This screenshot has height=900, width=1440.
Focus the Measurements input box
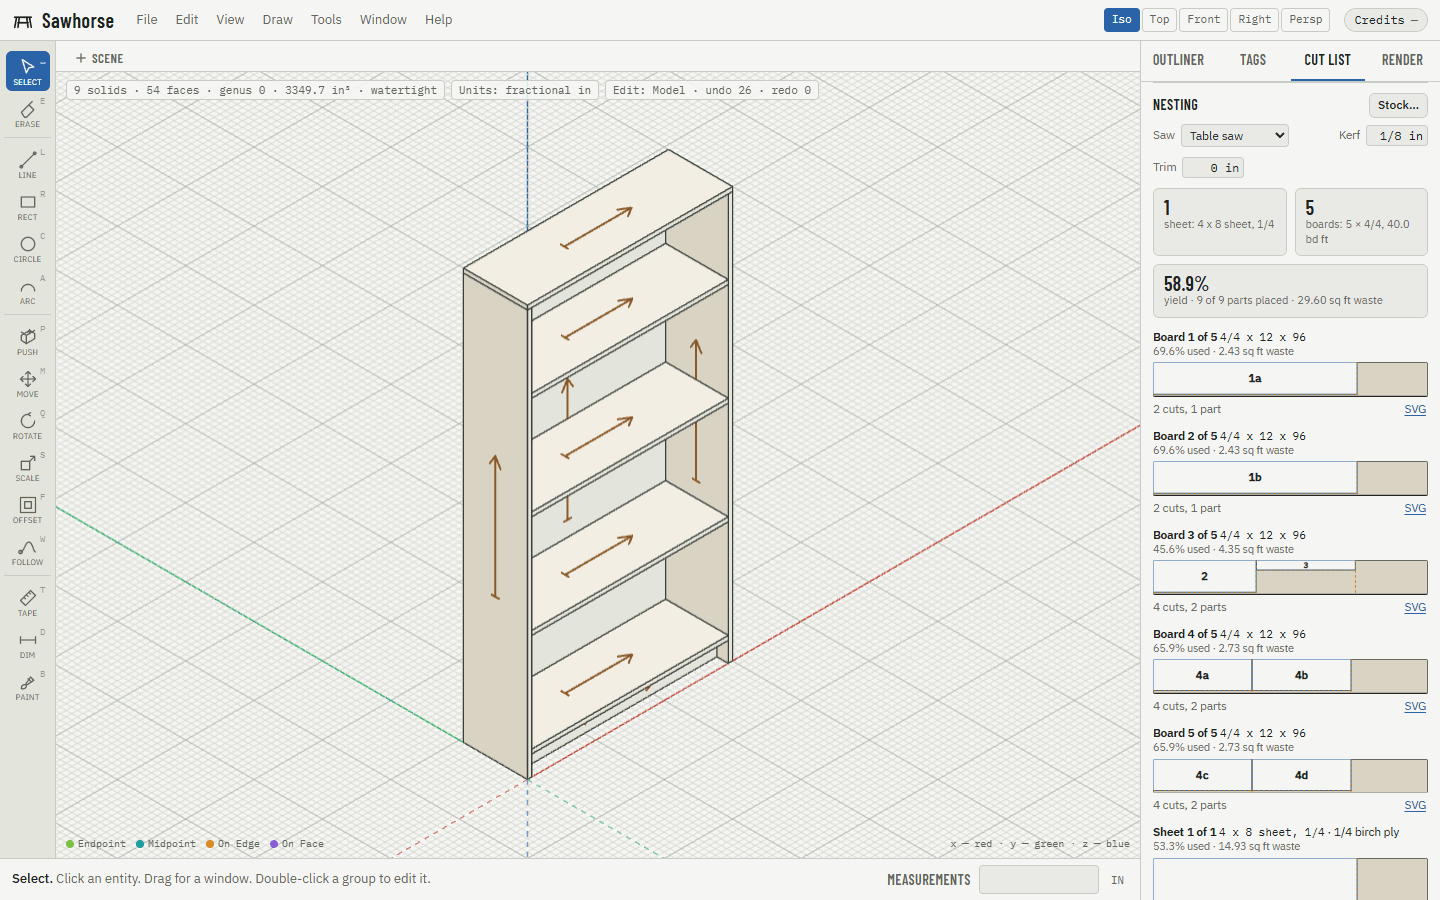(x=1039, y=880)
